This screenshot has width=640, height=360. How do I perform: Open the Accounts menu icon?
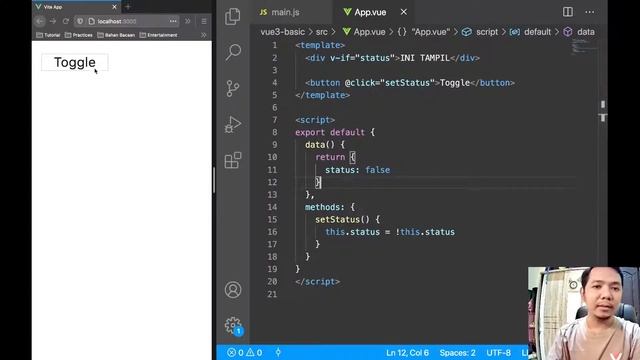click(x=233, y=290)
